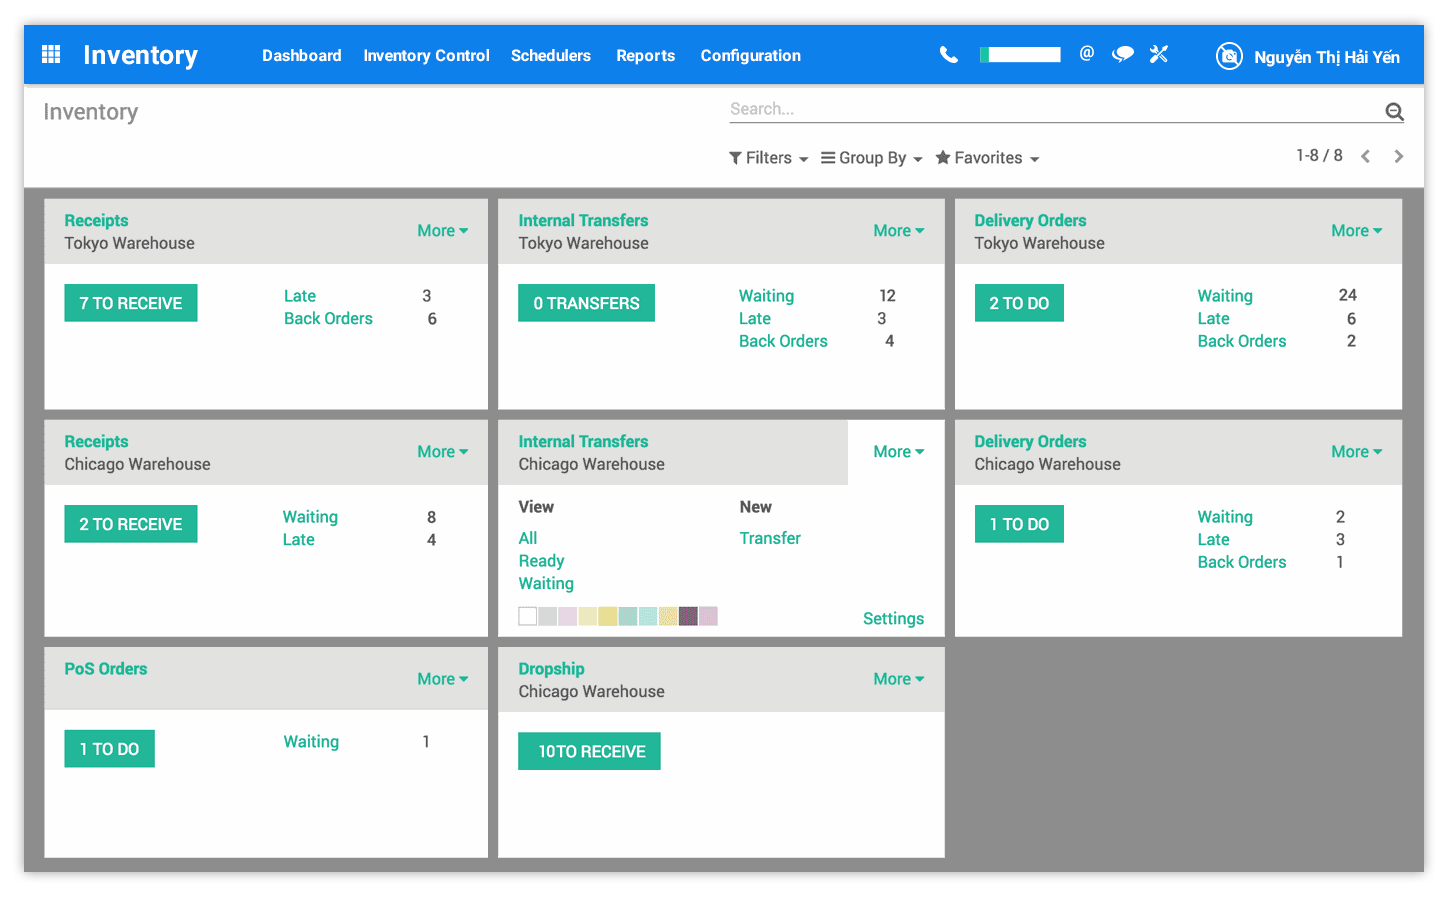This screenshot has width=1448, height=897.
Task: Click the 7 TO RECEIVE button for Tokyo Receipts
Action: (131, 302)
